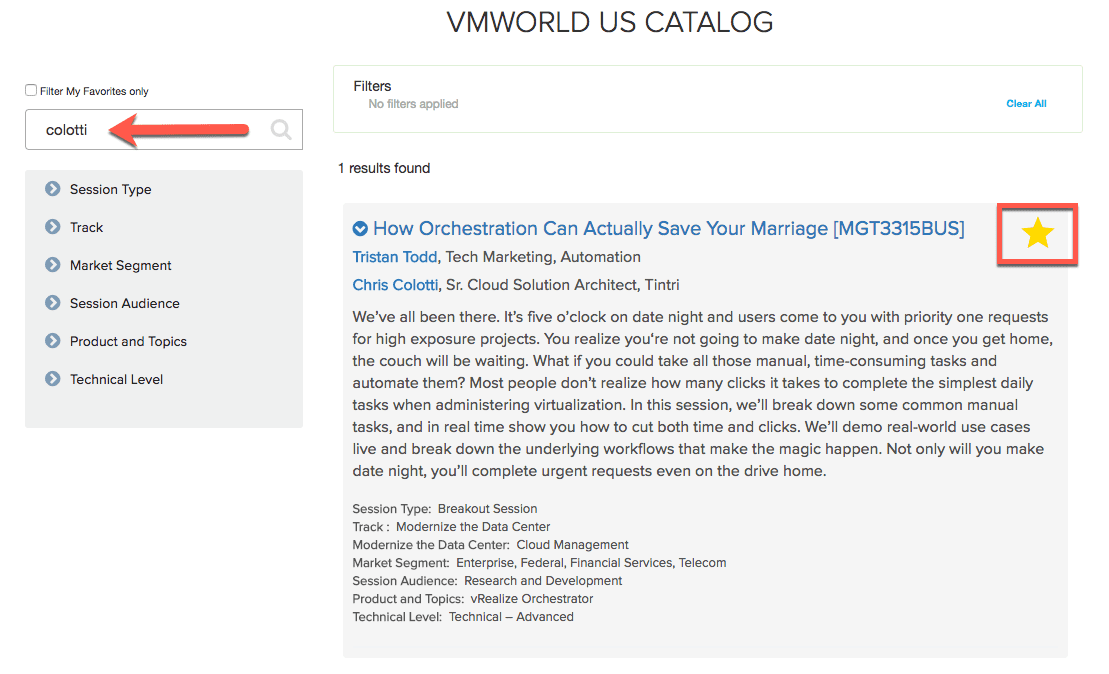Open the MGT3315BUS session title link

coord(668,228)
